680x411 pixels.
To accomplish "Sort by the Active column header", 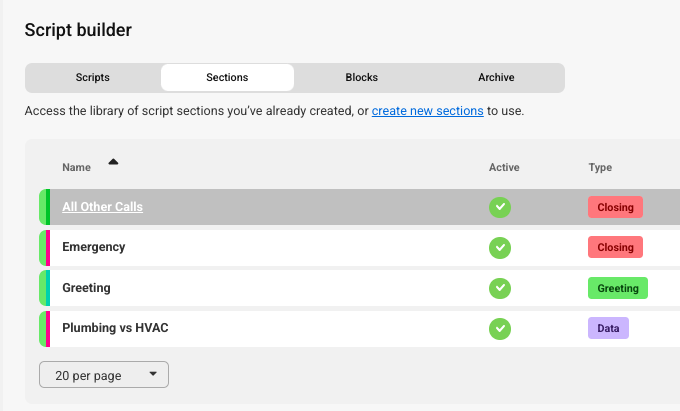I will tap(504, 167).
